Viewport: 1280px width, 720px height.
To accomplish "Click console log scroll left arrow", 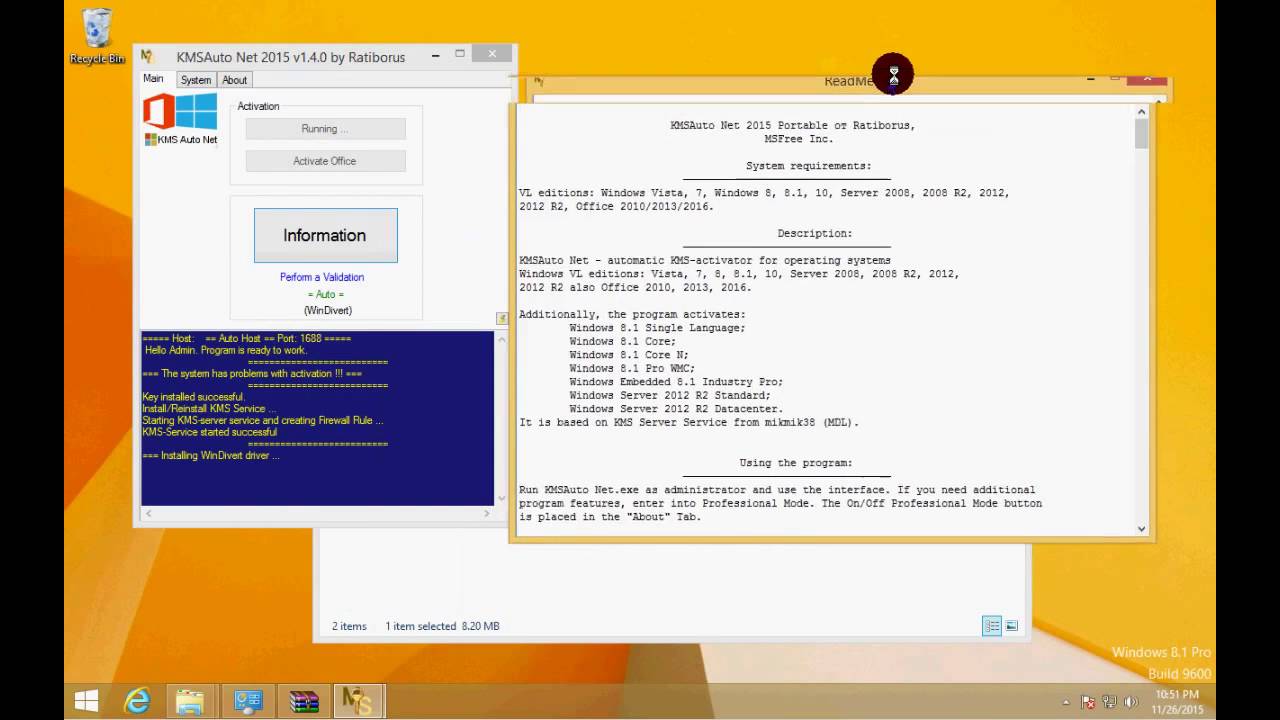I will click(148, 513).
